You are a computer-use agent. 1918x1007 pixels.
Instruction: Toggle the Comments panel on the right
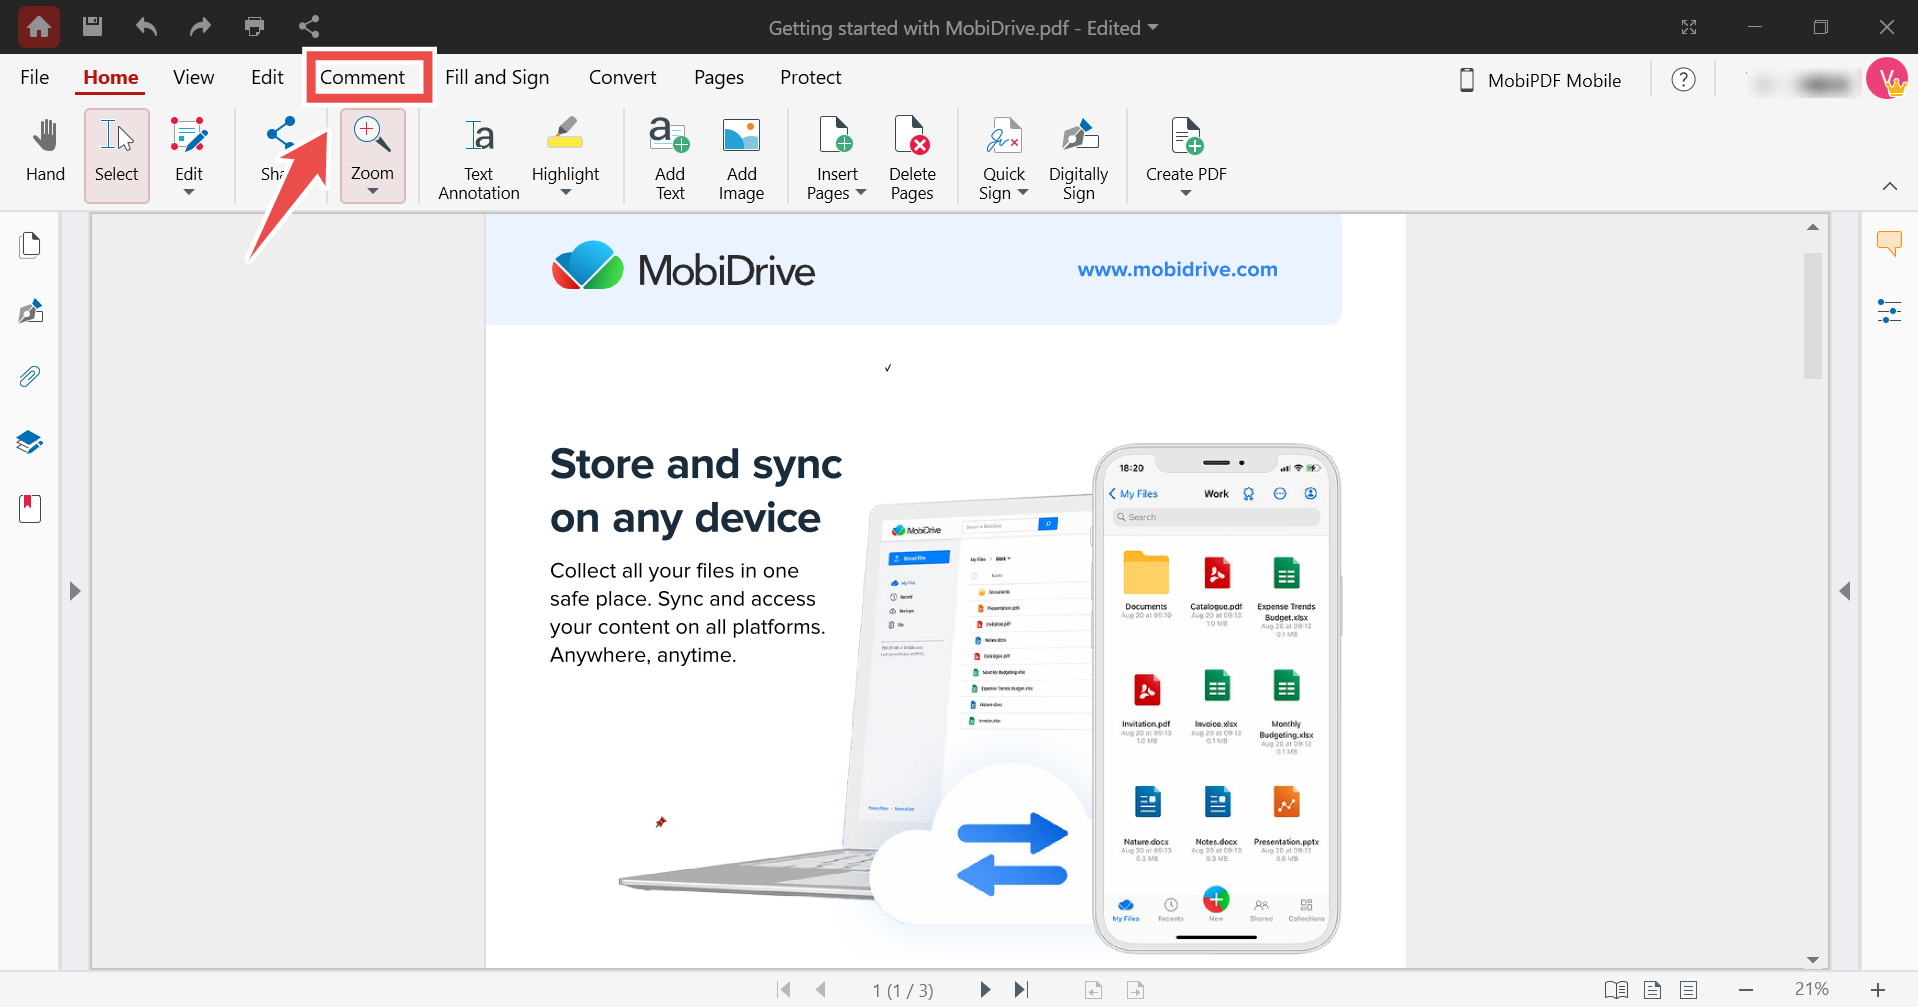[1890, 243]
